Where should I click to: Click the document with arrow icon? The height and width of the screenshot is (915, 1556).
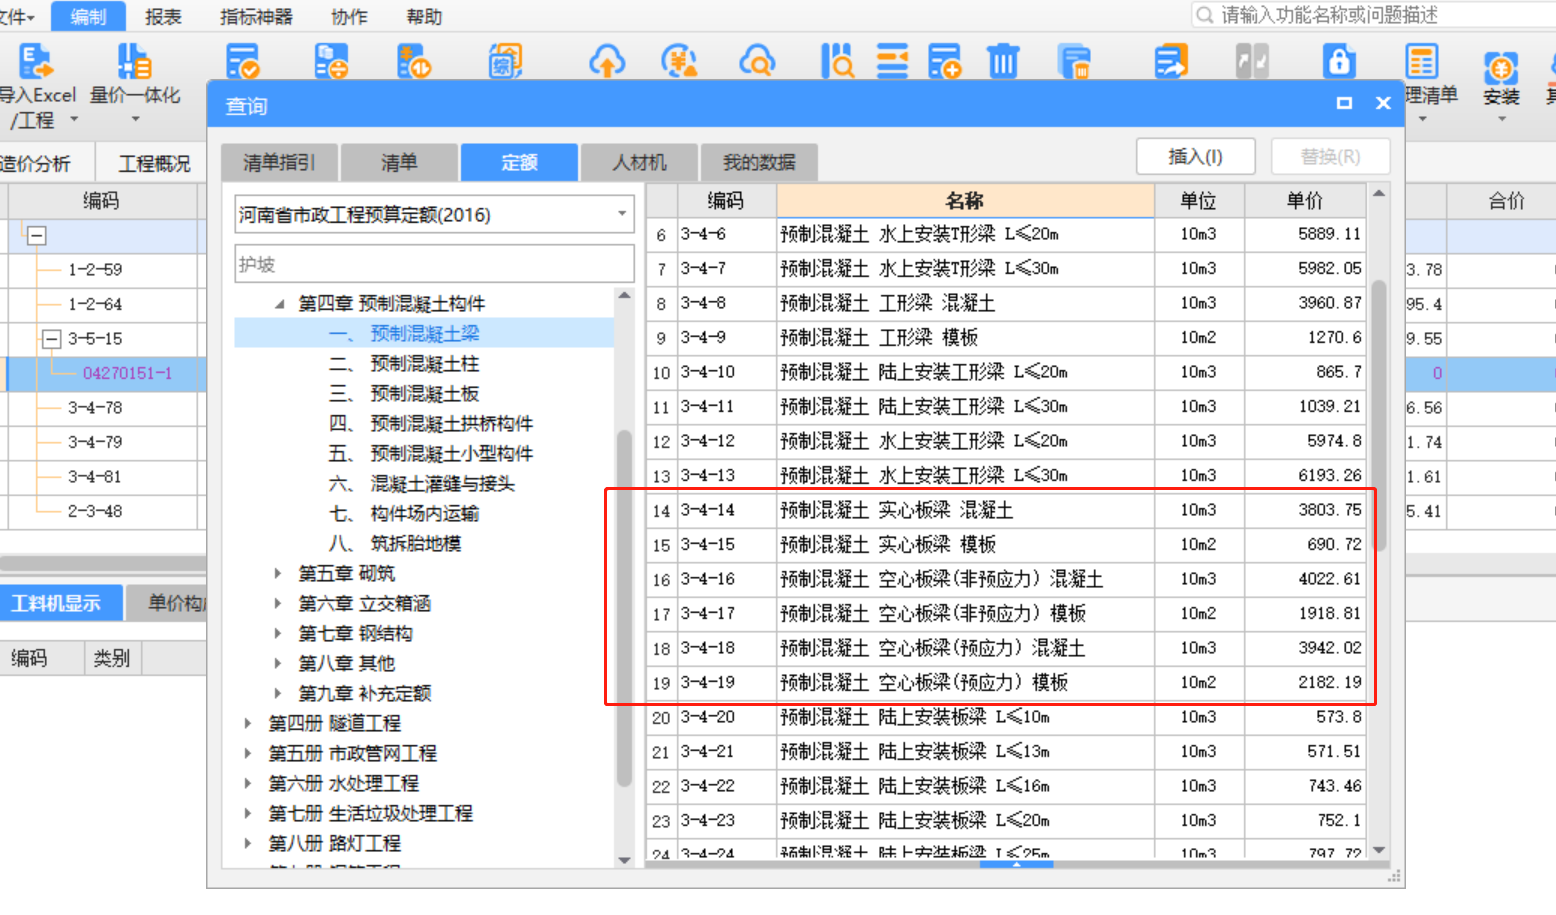1171,62
